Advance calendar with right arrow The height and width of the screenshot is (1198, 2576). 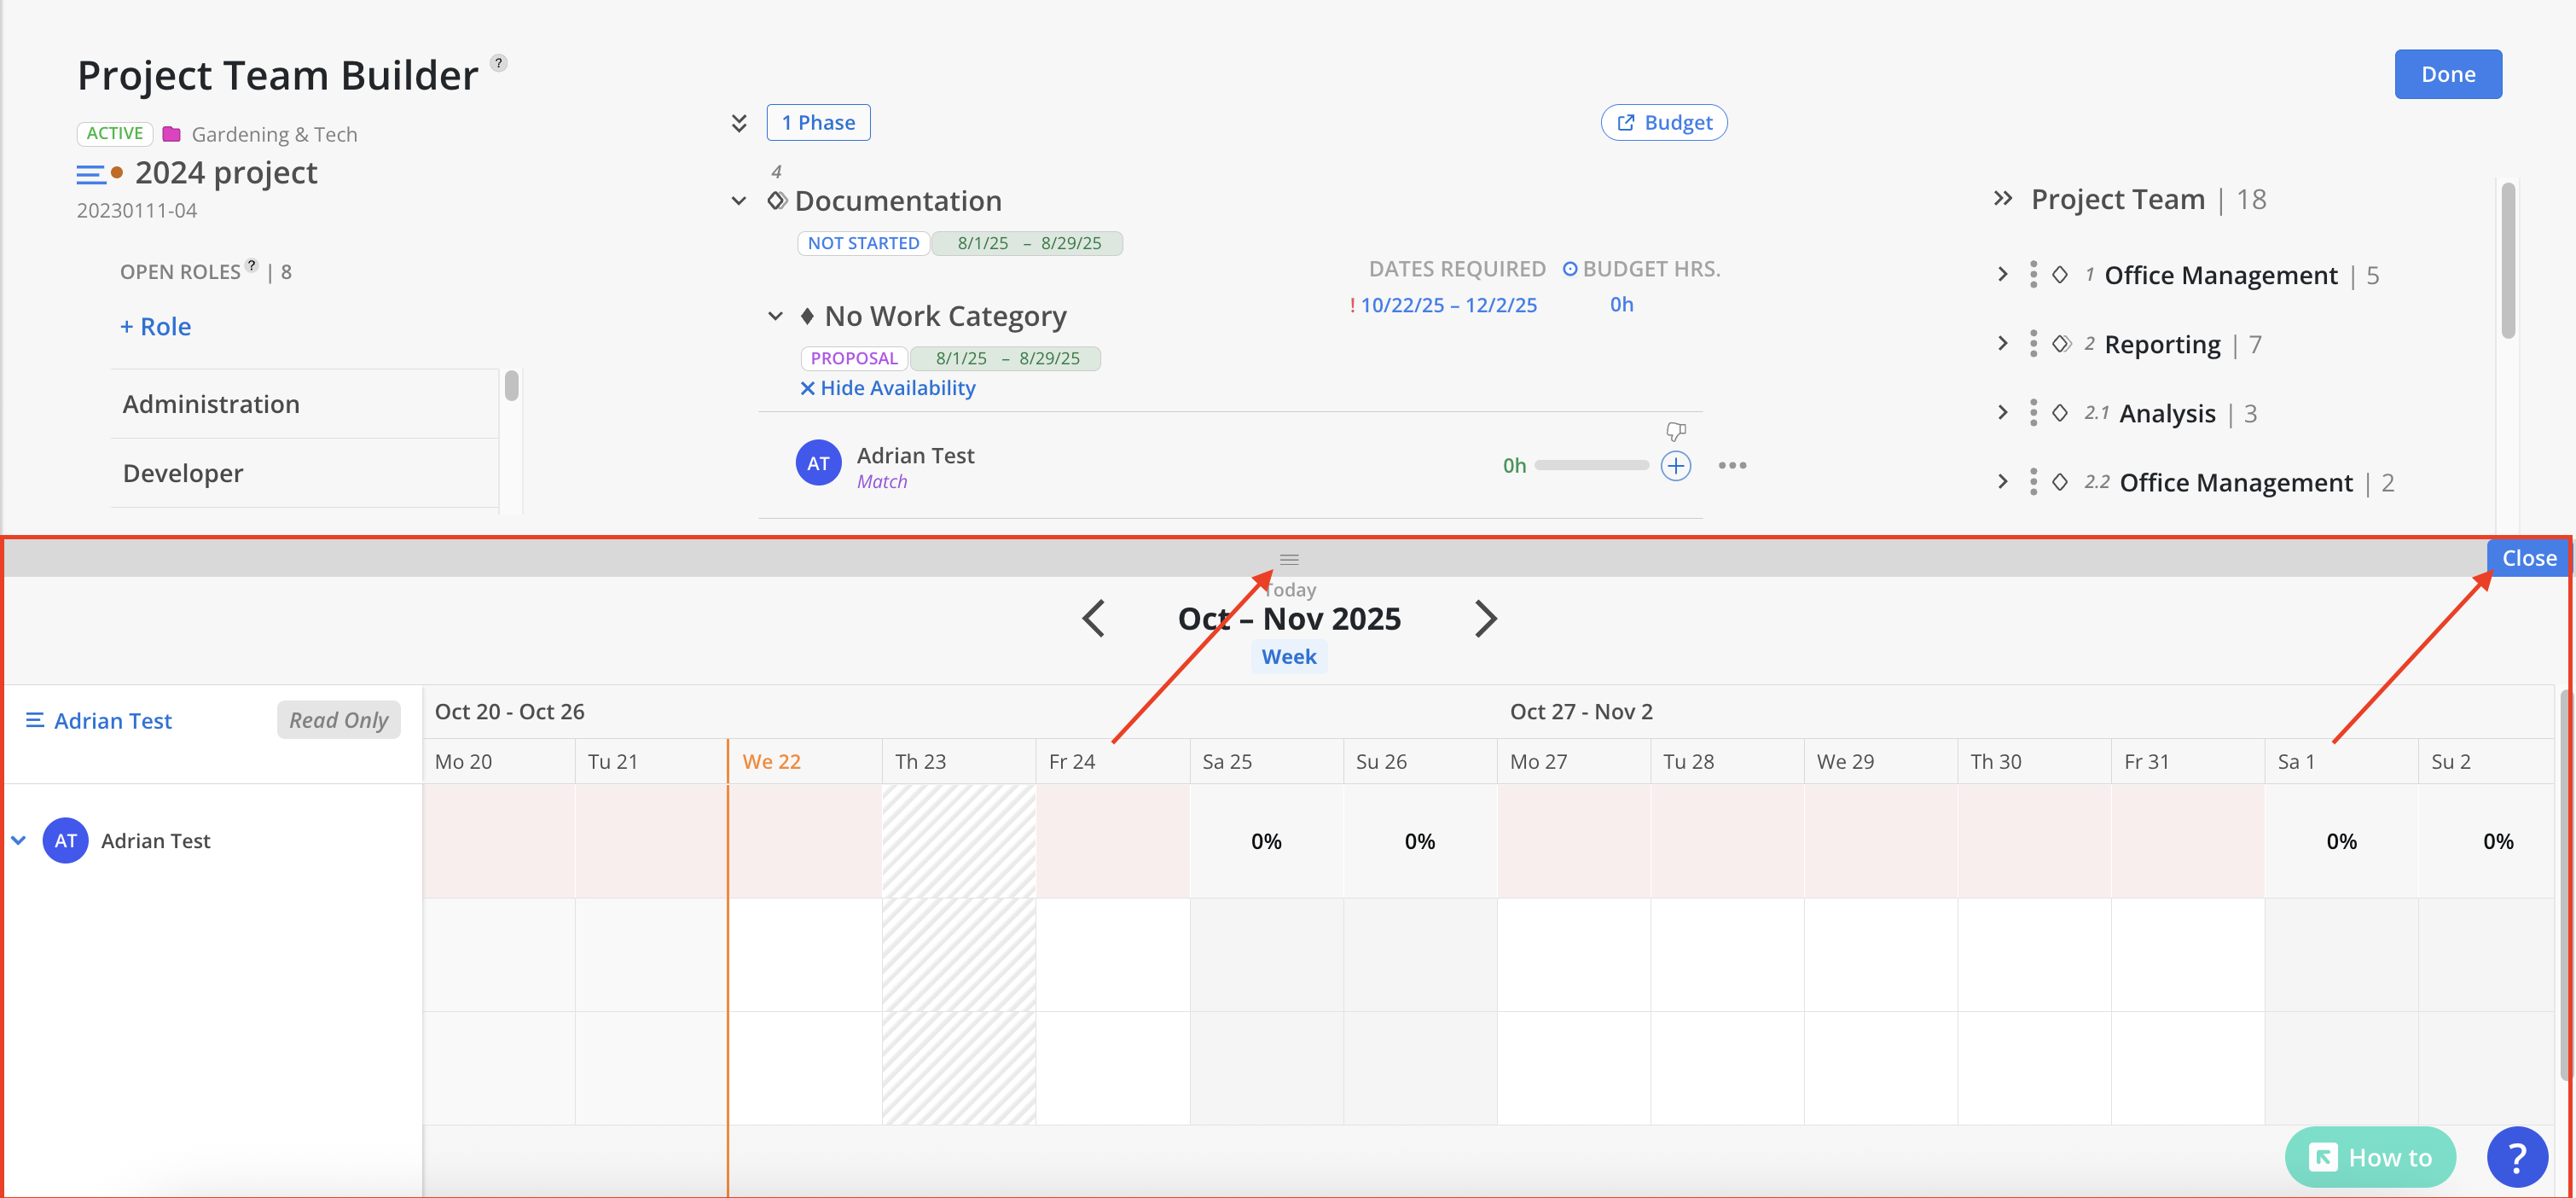click(1485, 618)
